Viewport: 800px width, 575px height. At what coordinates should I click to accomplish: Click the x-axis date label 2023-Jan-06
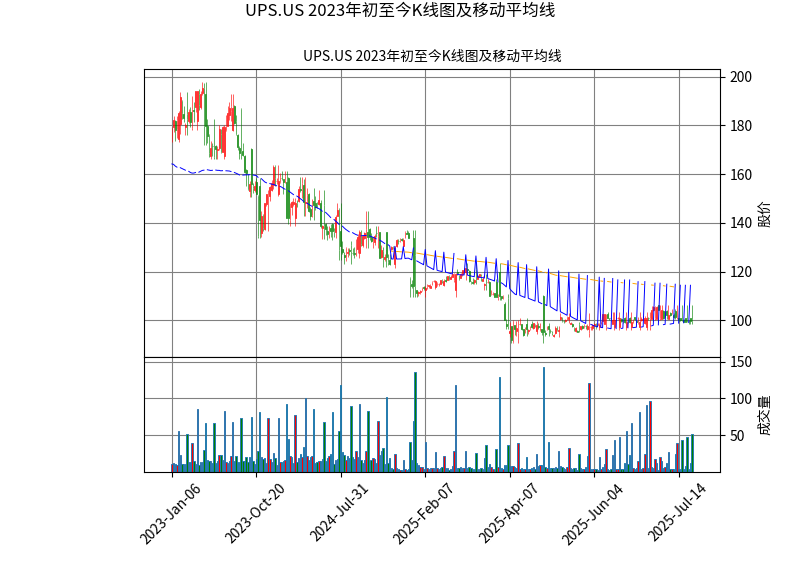[170, 514]
